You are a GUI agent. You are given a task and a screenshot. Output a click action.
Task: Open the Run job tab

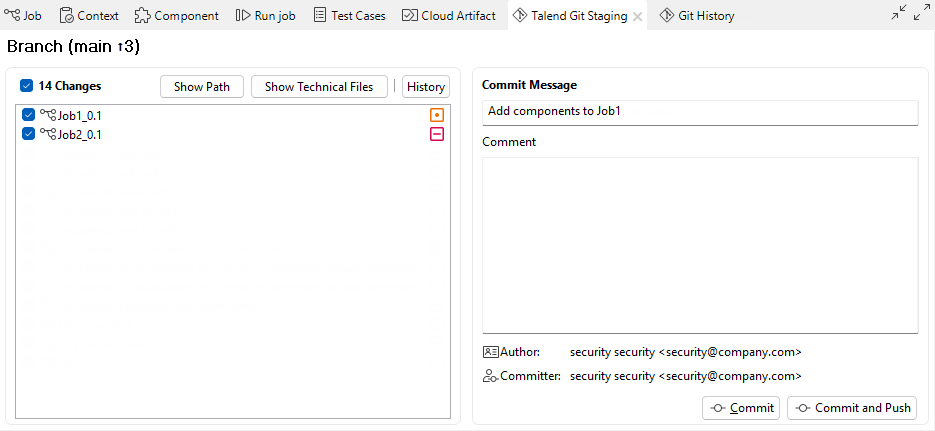click(266, 16)
